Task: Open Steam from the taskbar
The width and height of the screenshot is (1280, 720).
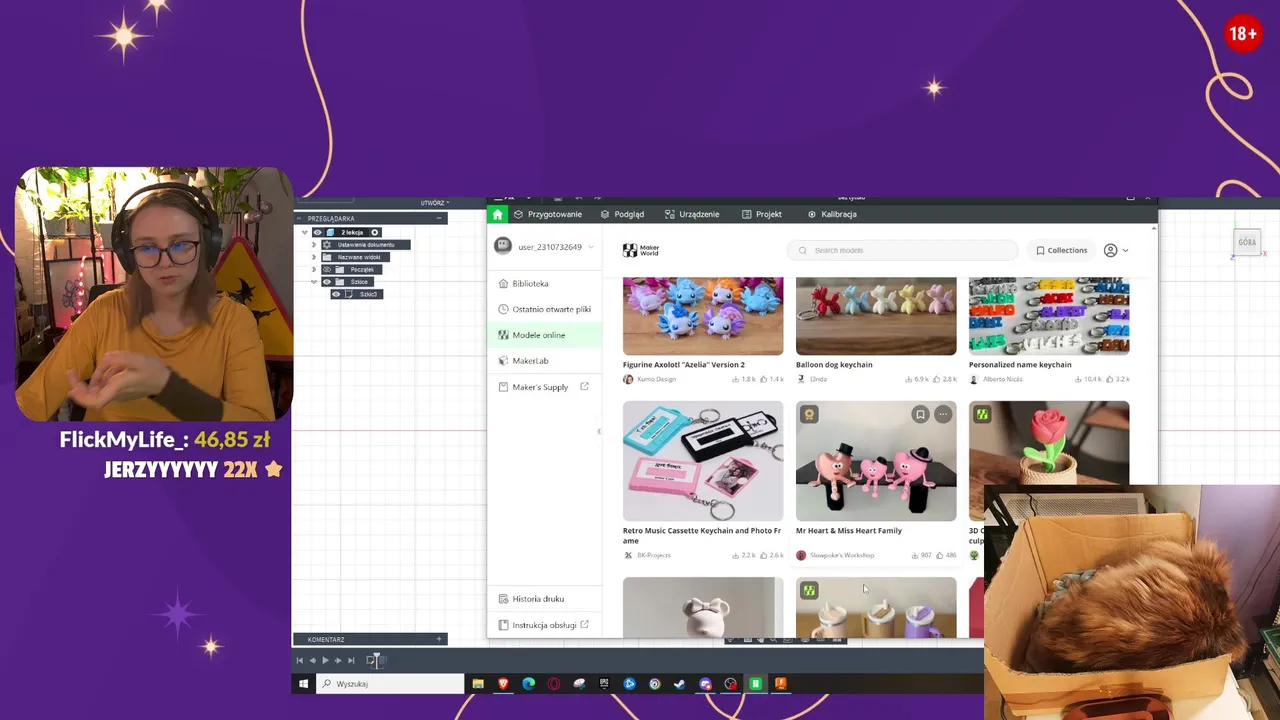Action: coord(680,684)
